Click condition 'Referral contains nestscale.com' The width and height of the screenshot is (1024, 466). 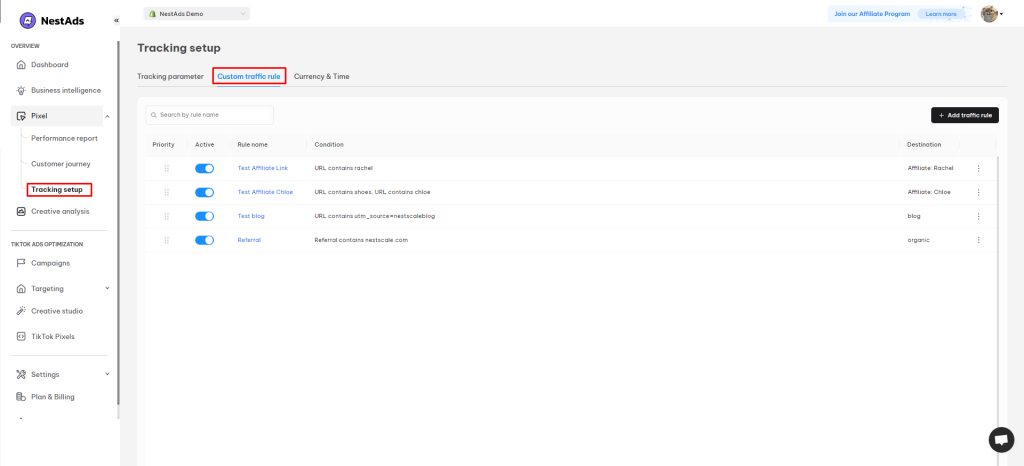point(361,240)
